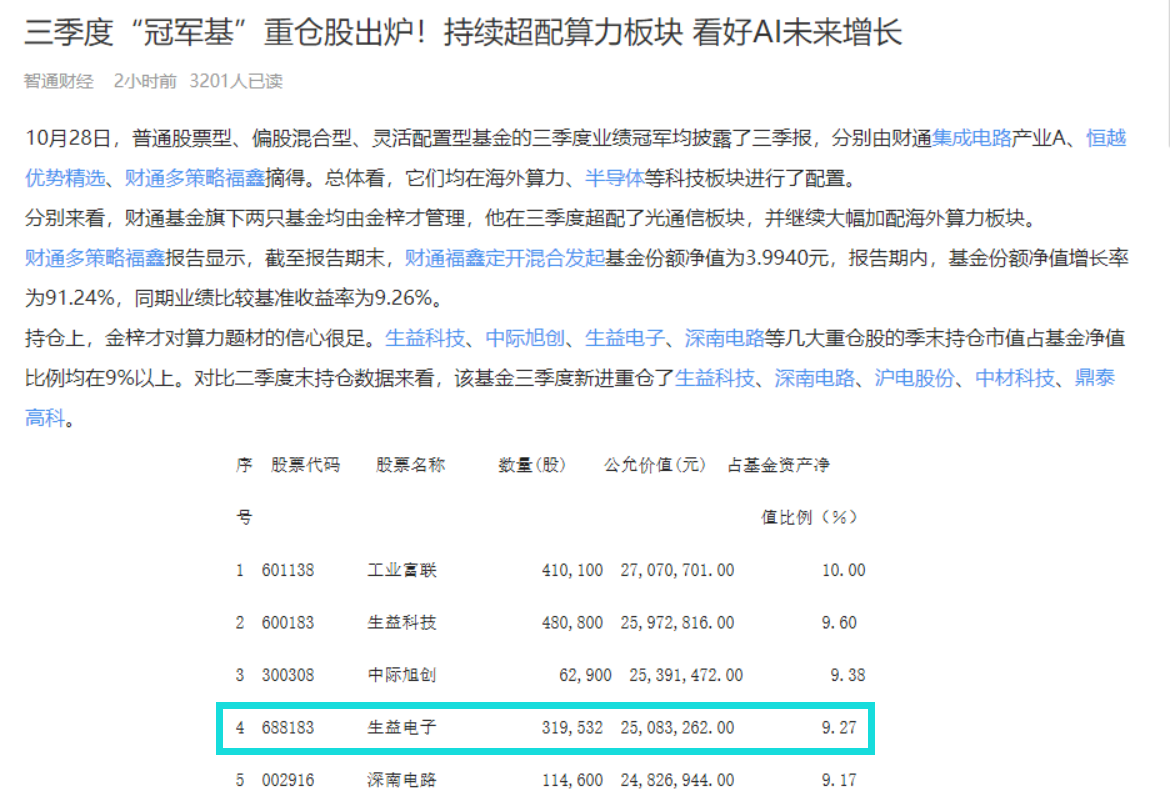Click the 数量(股) column header

[x=532, y=466]
